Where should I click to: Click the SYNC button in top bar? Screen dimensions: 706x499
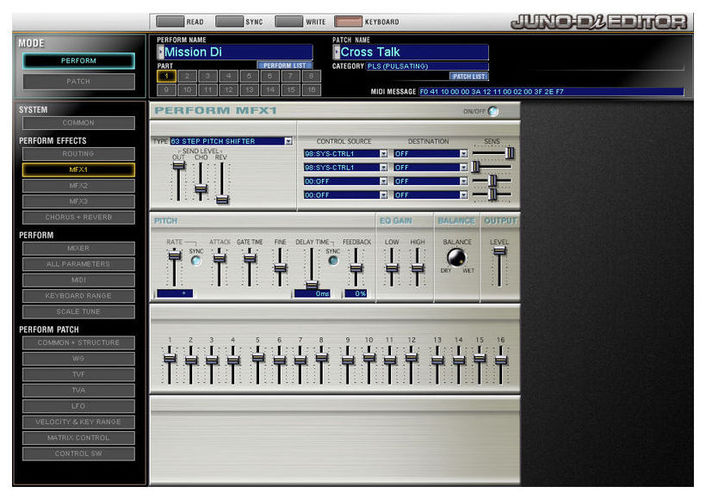229,21
